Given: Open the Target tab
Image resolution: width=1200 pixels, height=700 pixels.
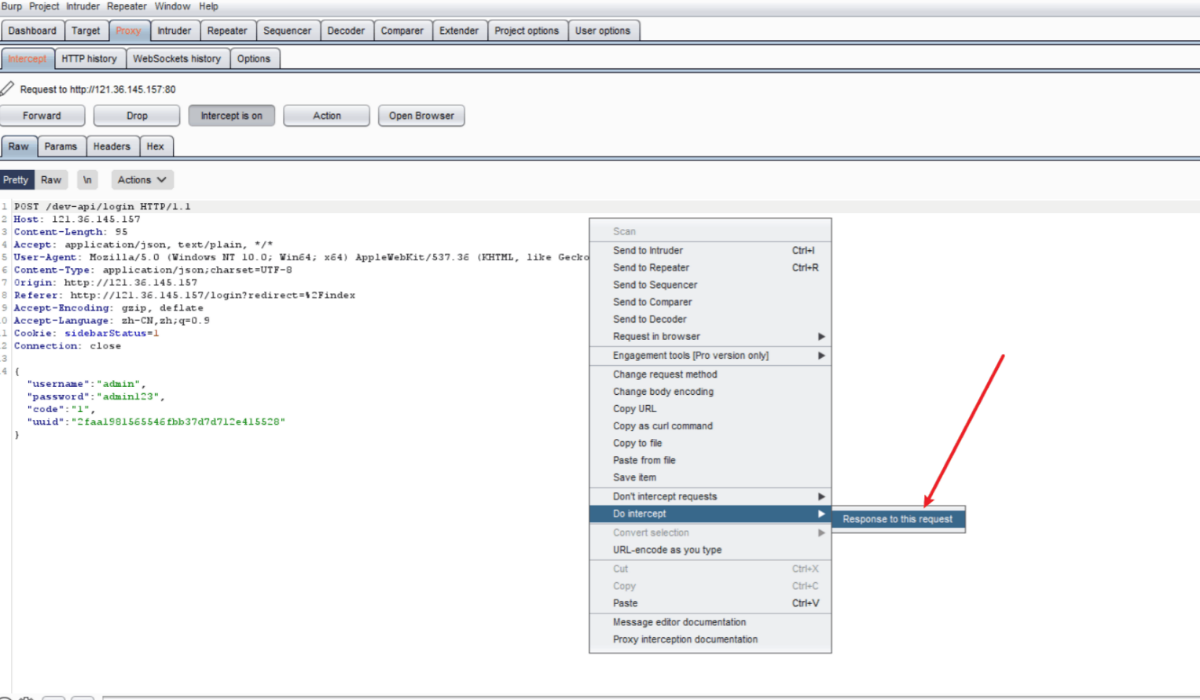Looking at the screenshot, I should coord(86,31).
